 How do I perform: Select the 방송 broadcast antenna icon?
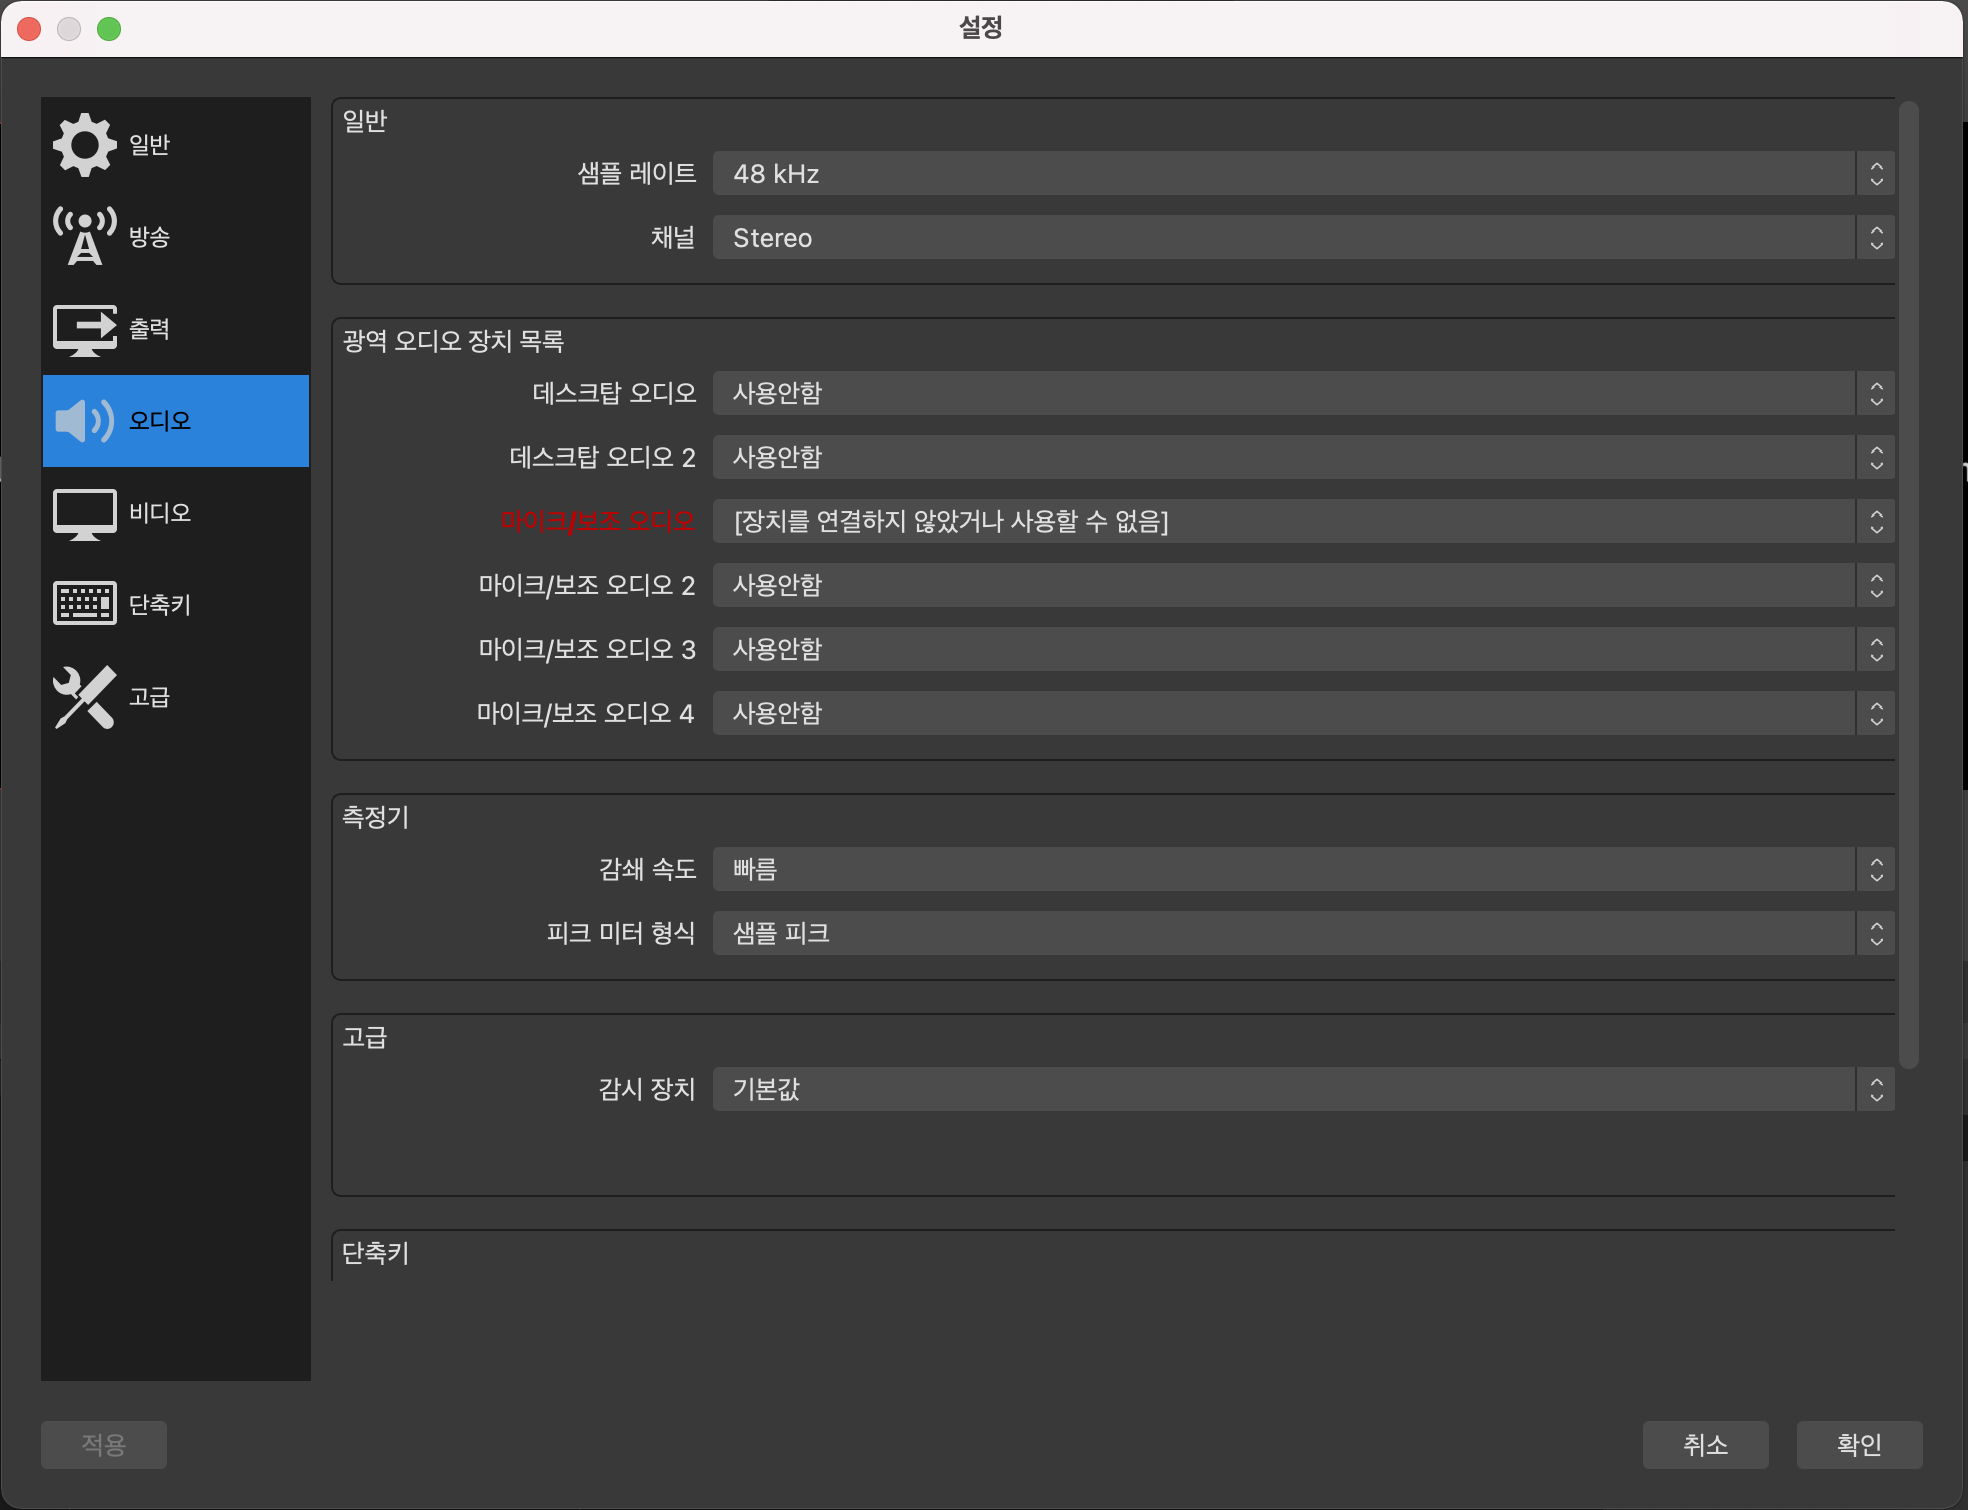[x=84, y=236]
